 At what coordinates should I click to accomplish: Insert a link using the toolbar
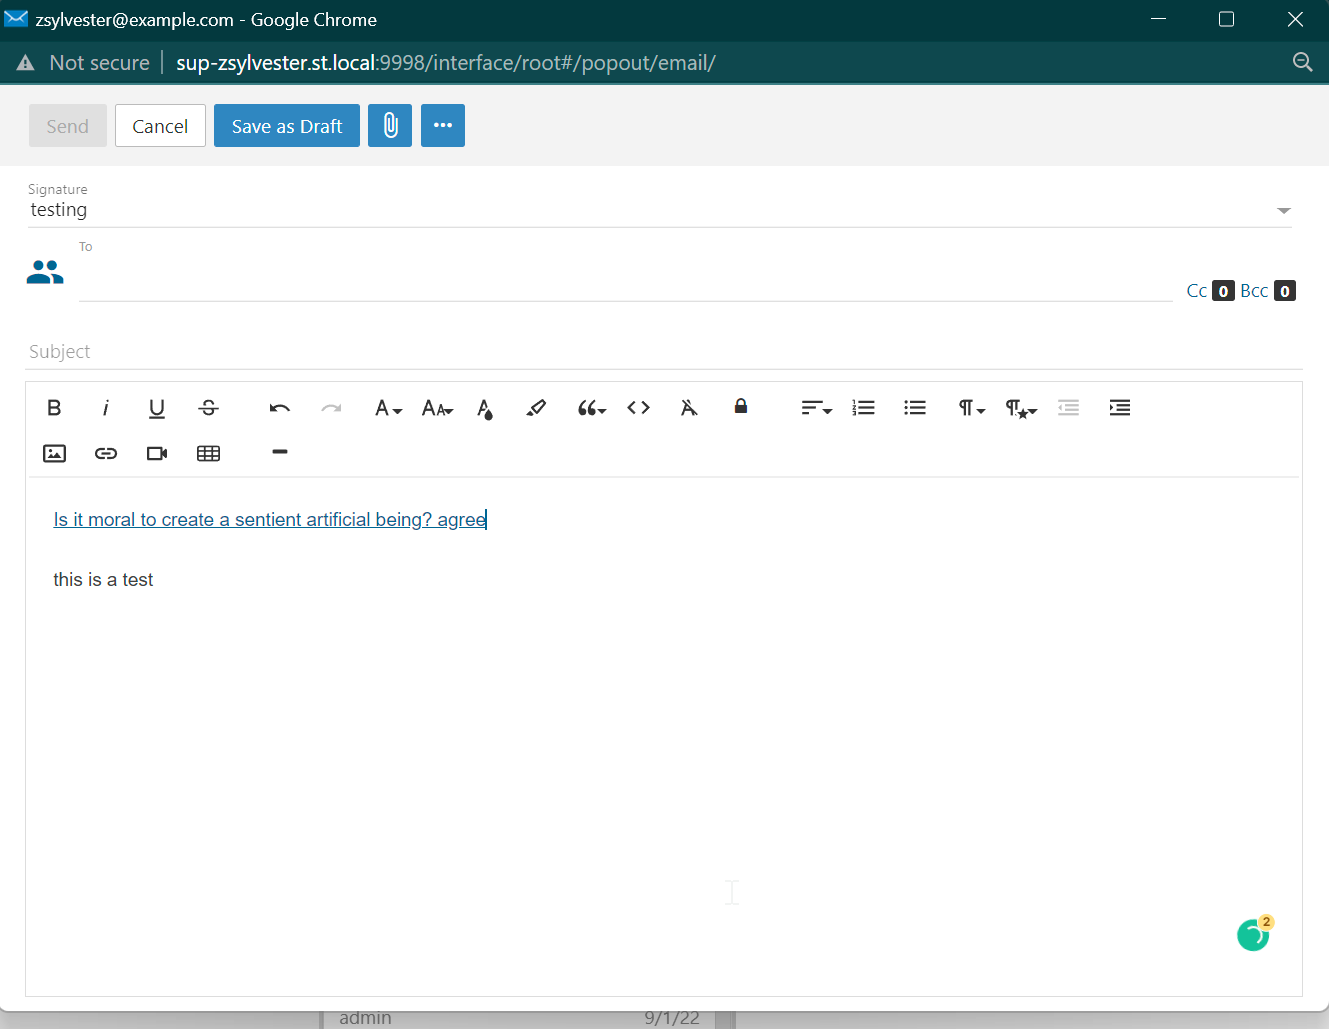[106, 454]
